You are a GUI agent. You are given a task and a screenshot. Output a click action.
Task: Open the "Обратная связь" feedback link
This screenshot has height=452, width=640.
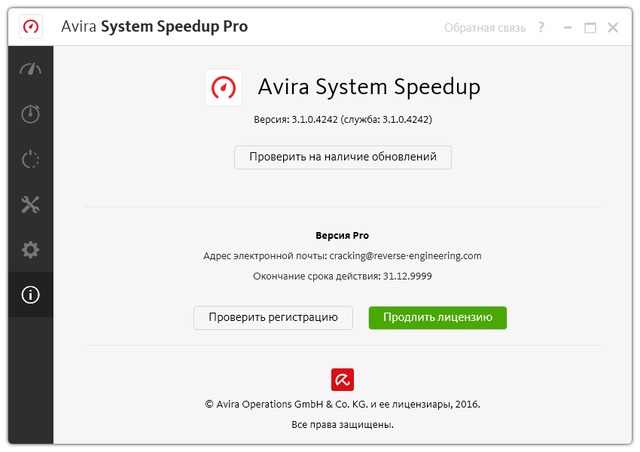(x=484, y=27)
